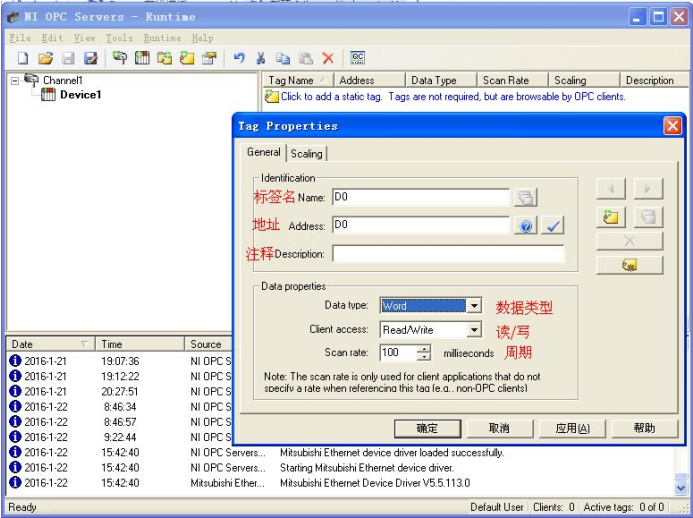Click into the Description input field
693x518 pixels.
click(x=448, y=254)
